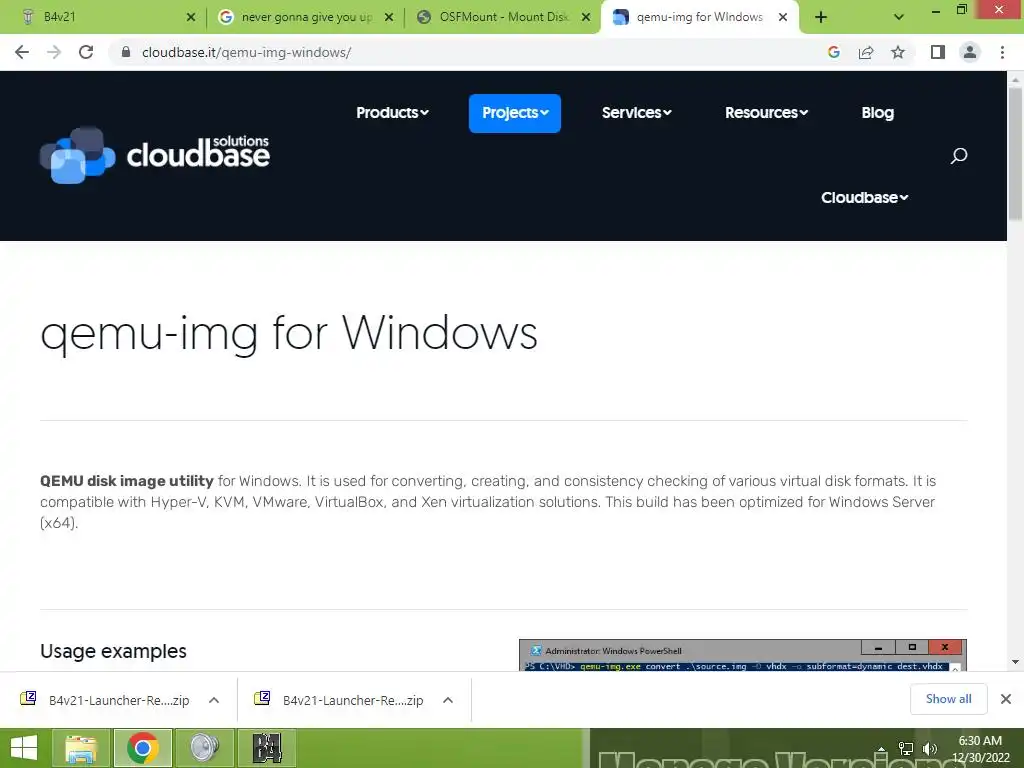Click the 'qemu-img for Windows' heading

coord(289,333)
